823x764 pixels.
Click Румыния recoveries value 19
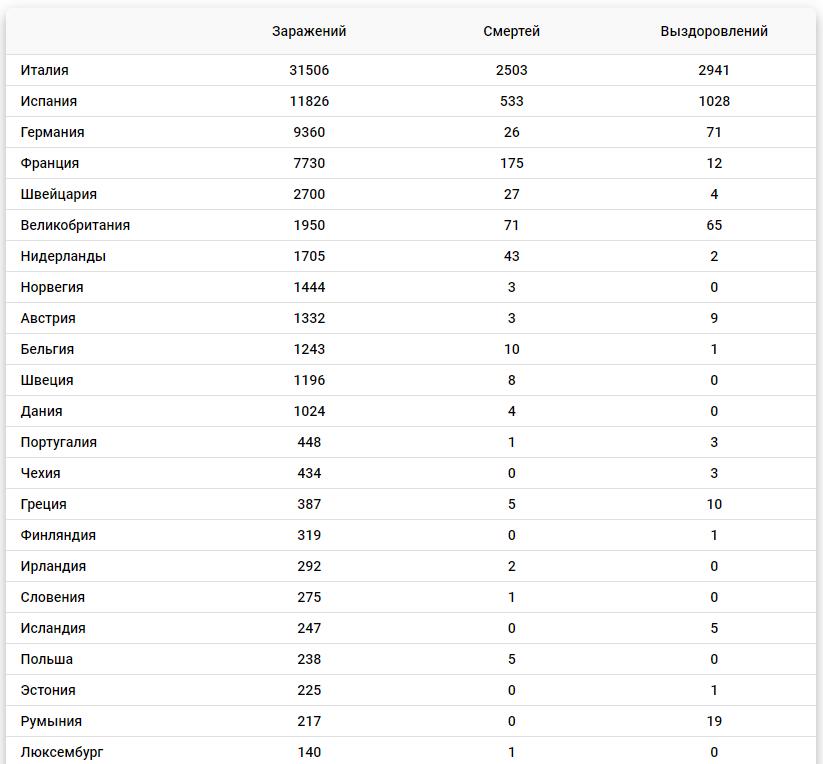pyautogui.click(x=714, y=721)
